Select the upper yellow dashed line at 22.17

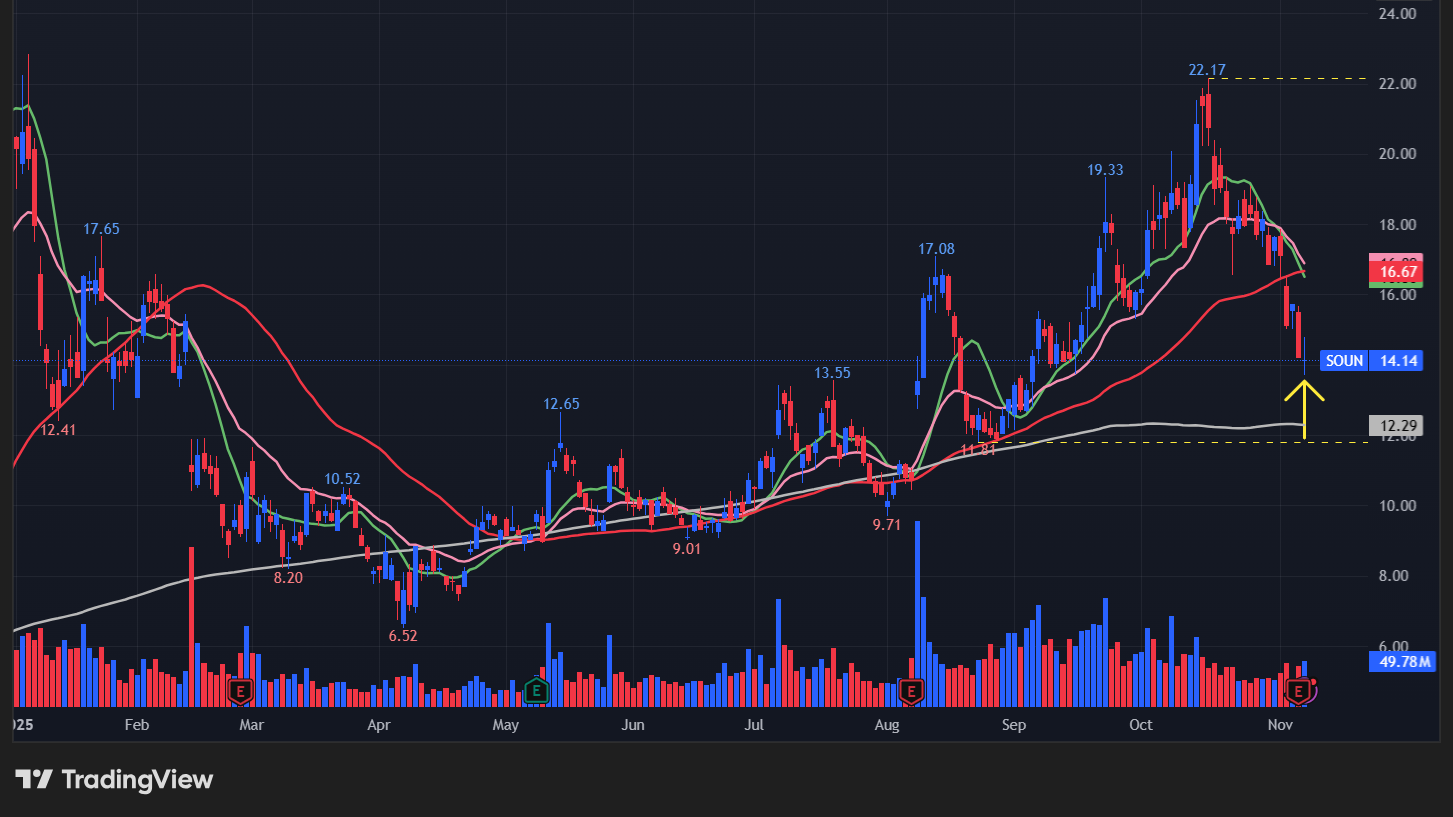1300,78
